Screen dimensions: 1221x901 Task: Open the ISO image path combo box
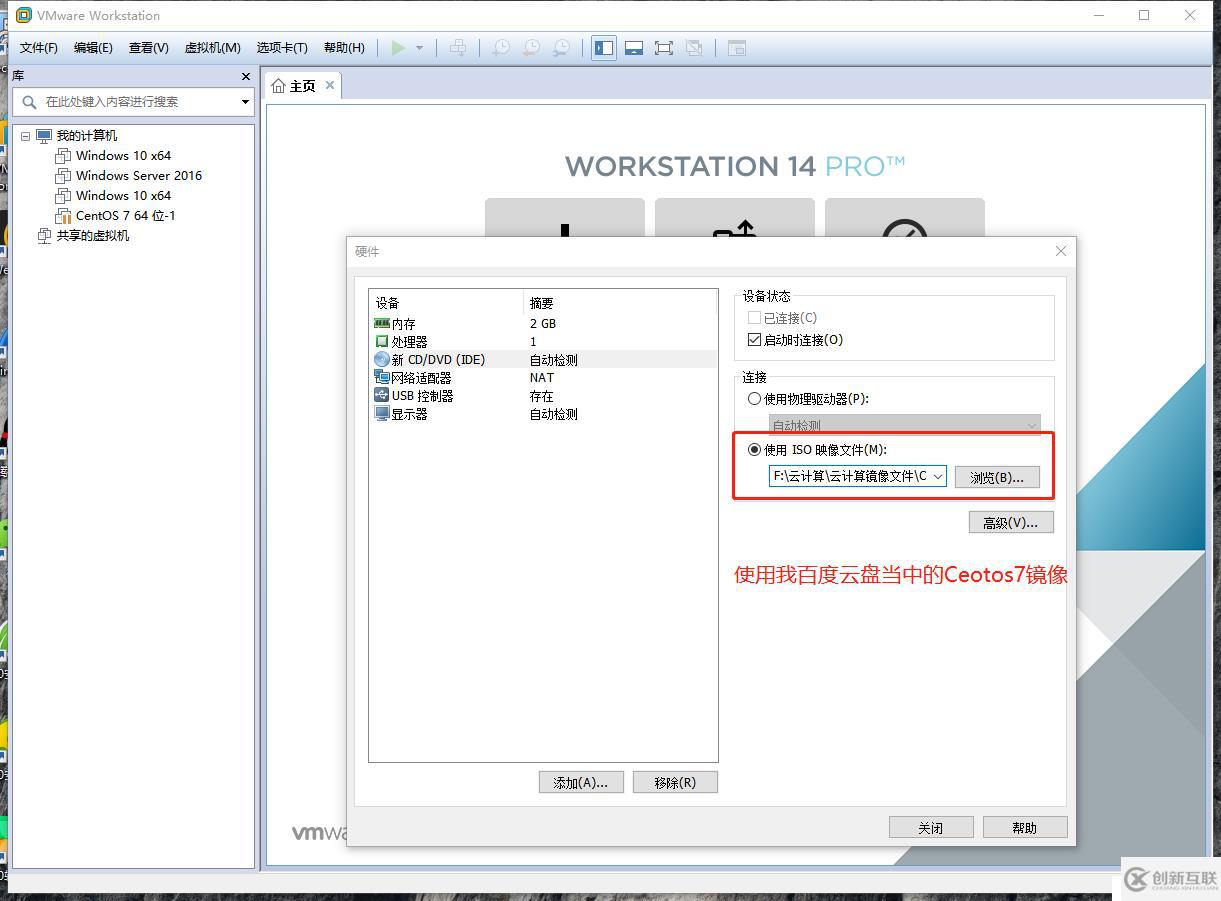tap(858, 477)
